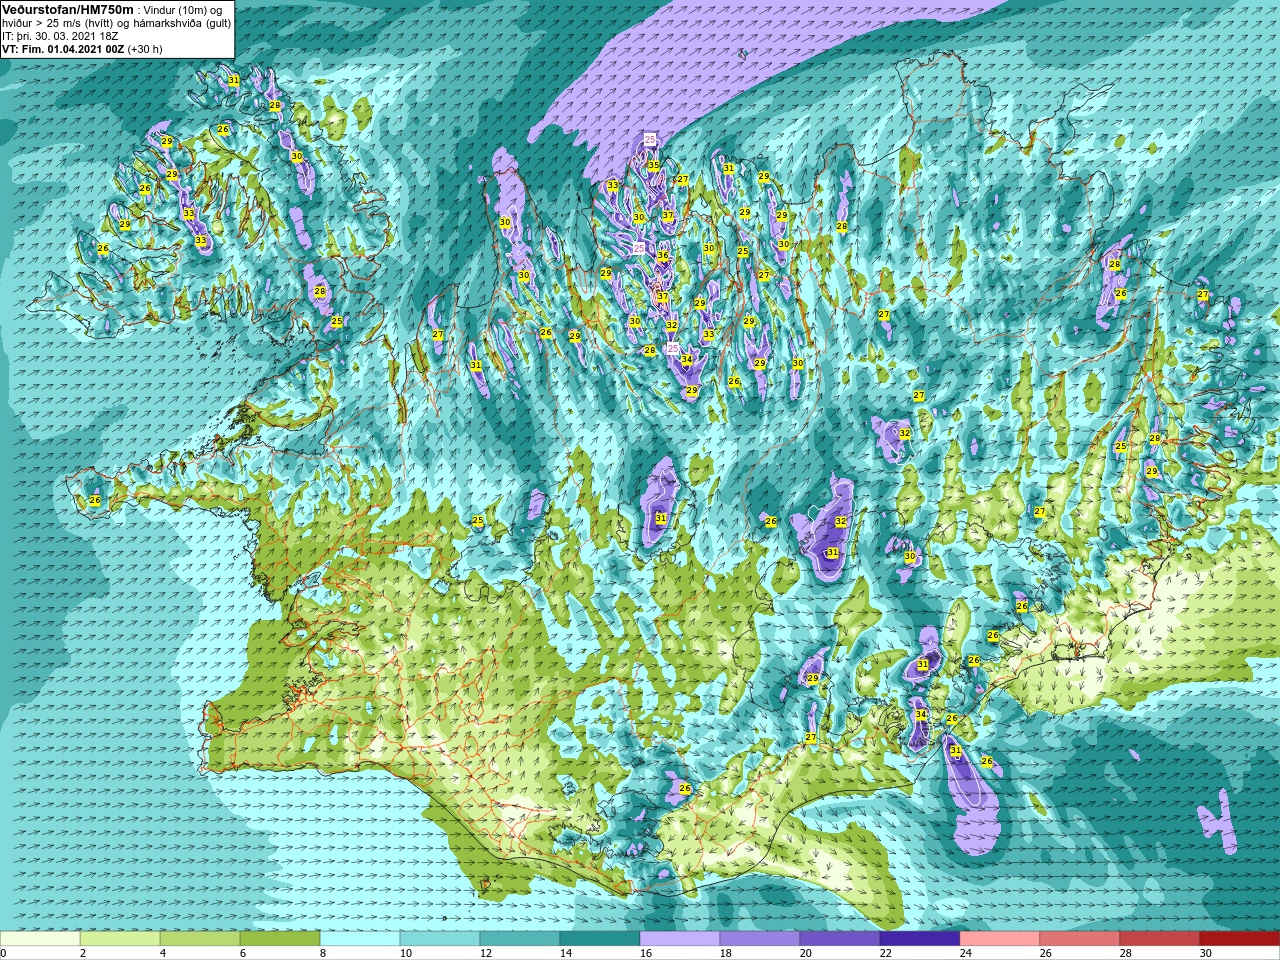Click the "(+30 h)" forecast offset text
Screen dimensions: 1280x960
click(x=144, y=49)
